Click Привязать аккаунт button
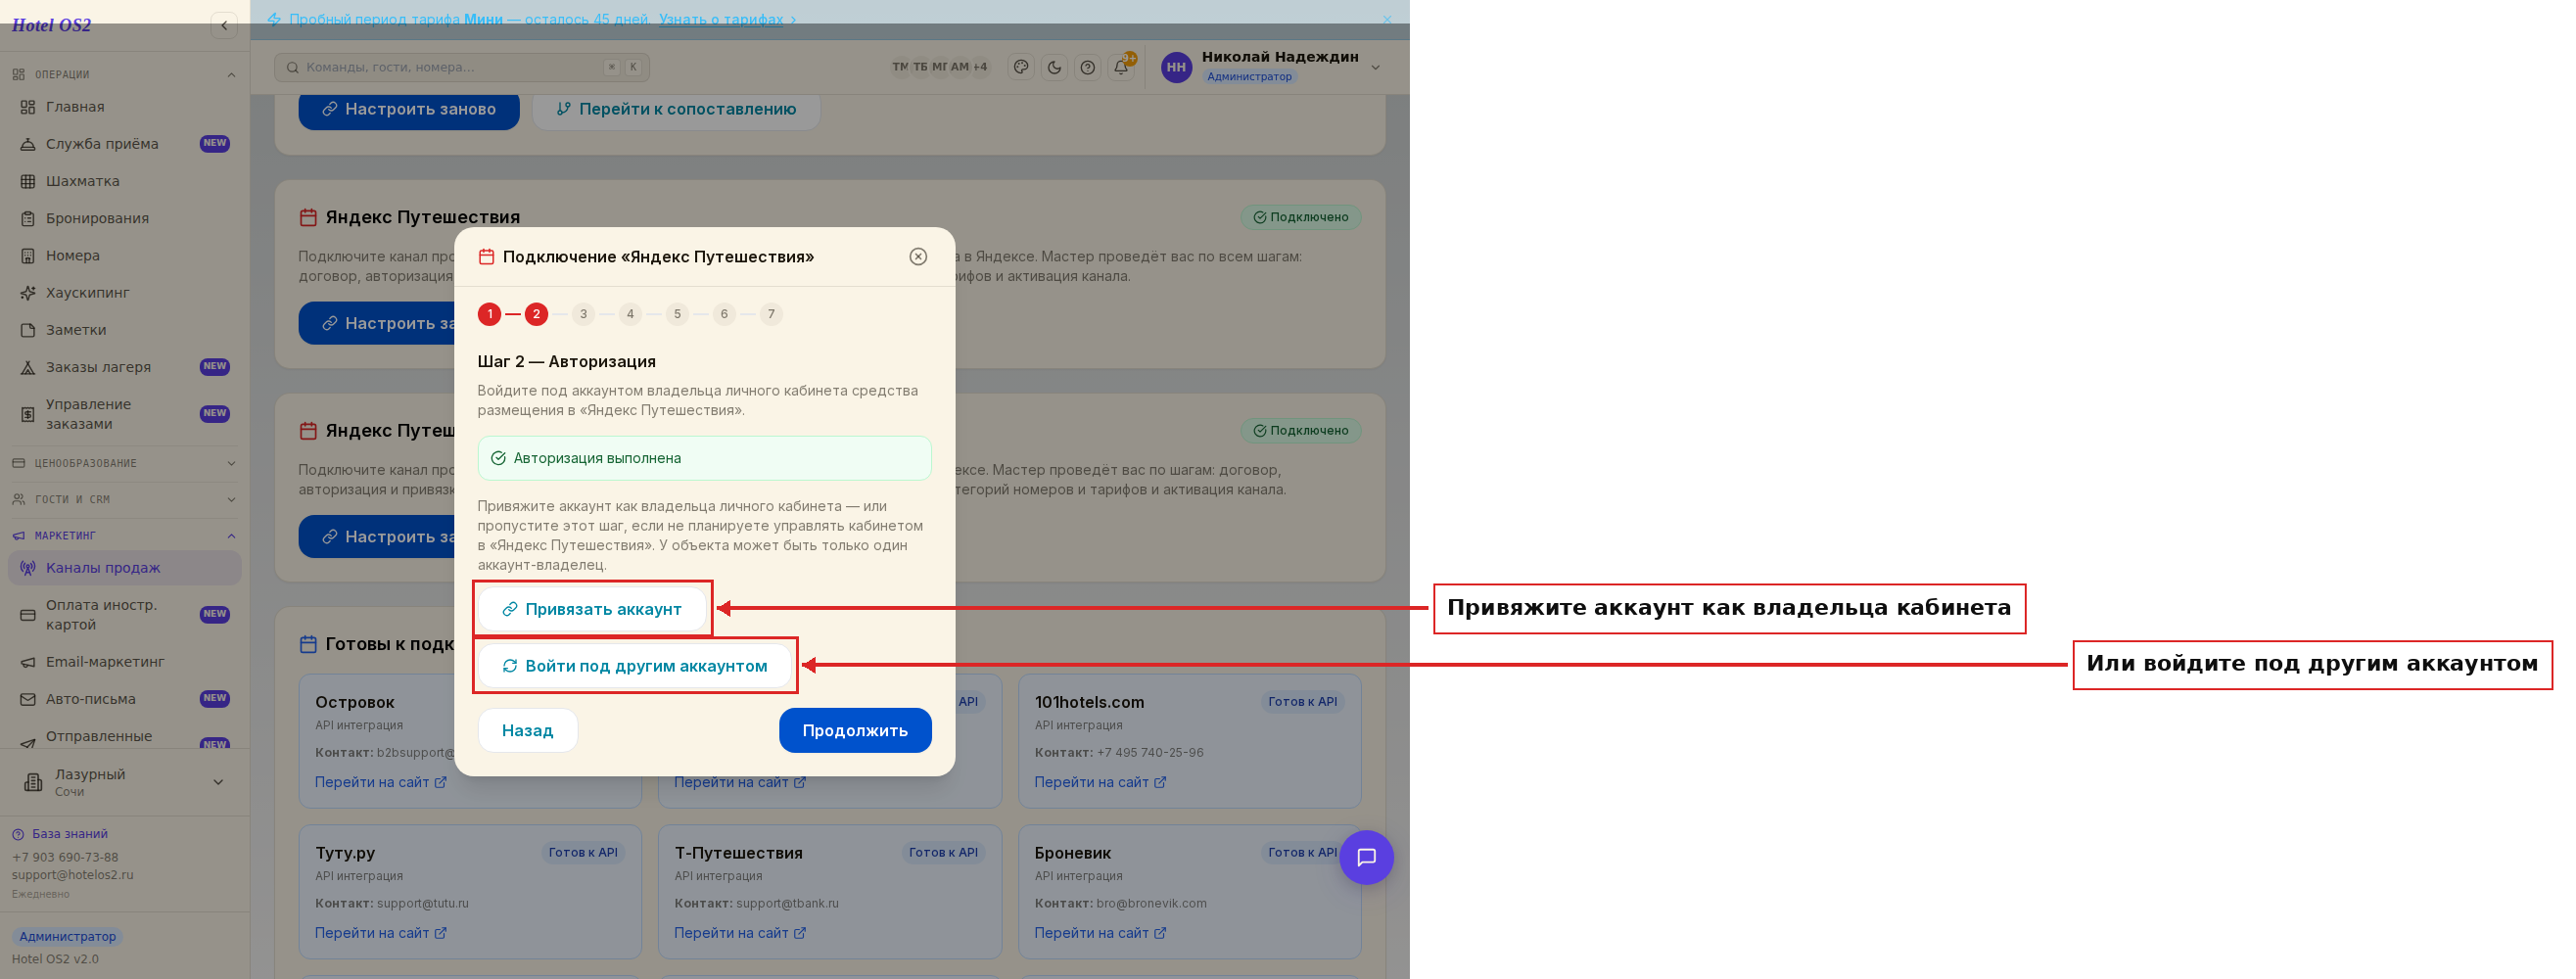The width and height of the screenshot is (2576, 979). tap(592, 609)
